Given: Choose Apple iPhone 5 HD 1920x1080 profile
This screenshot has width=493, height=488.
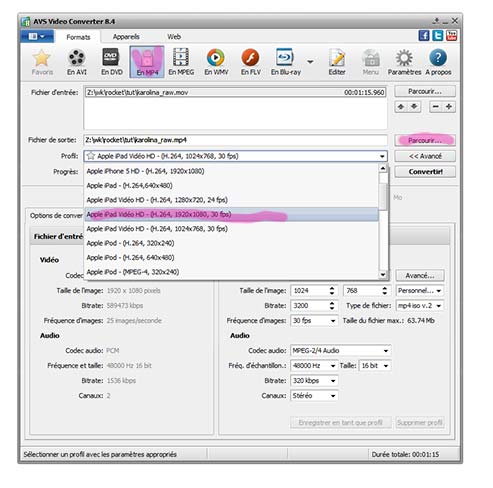Looking at the screenshot, I should click(231, 171).
